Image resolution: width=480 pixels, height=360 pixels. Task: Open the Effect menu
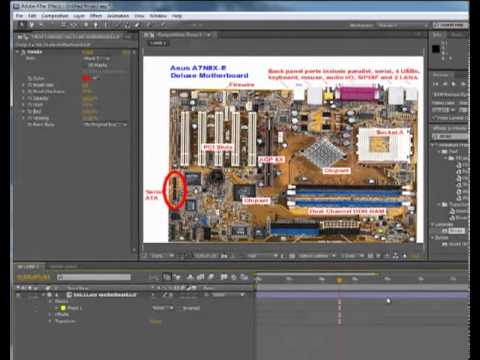[x=96, y=16]
